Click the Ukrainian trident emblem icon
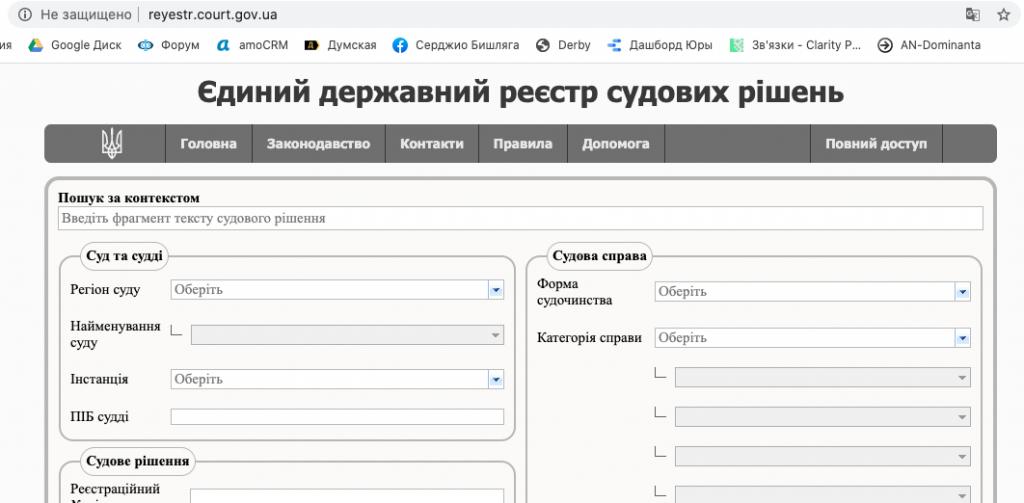The image size is (1024, 503). tap(112, 144)
